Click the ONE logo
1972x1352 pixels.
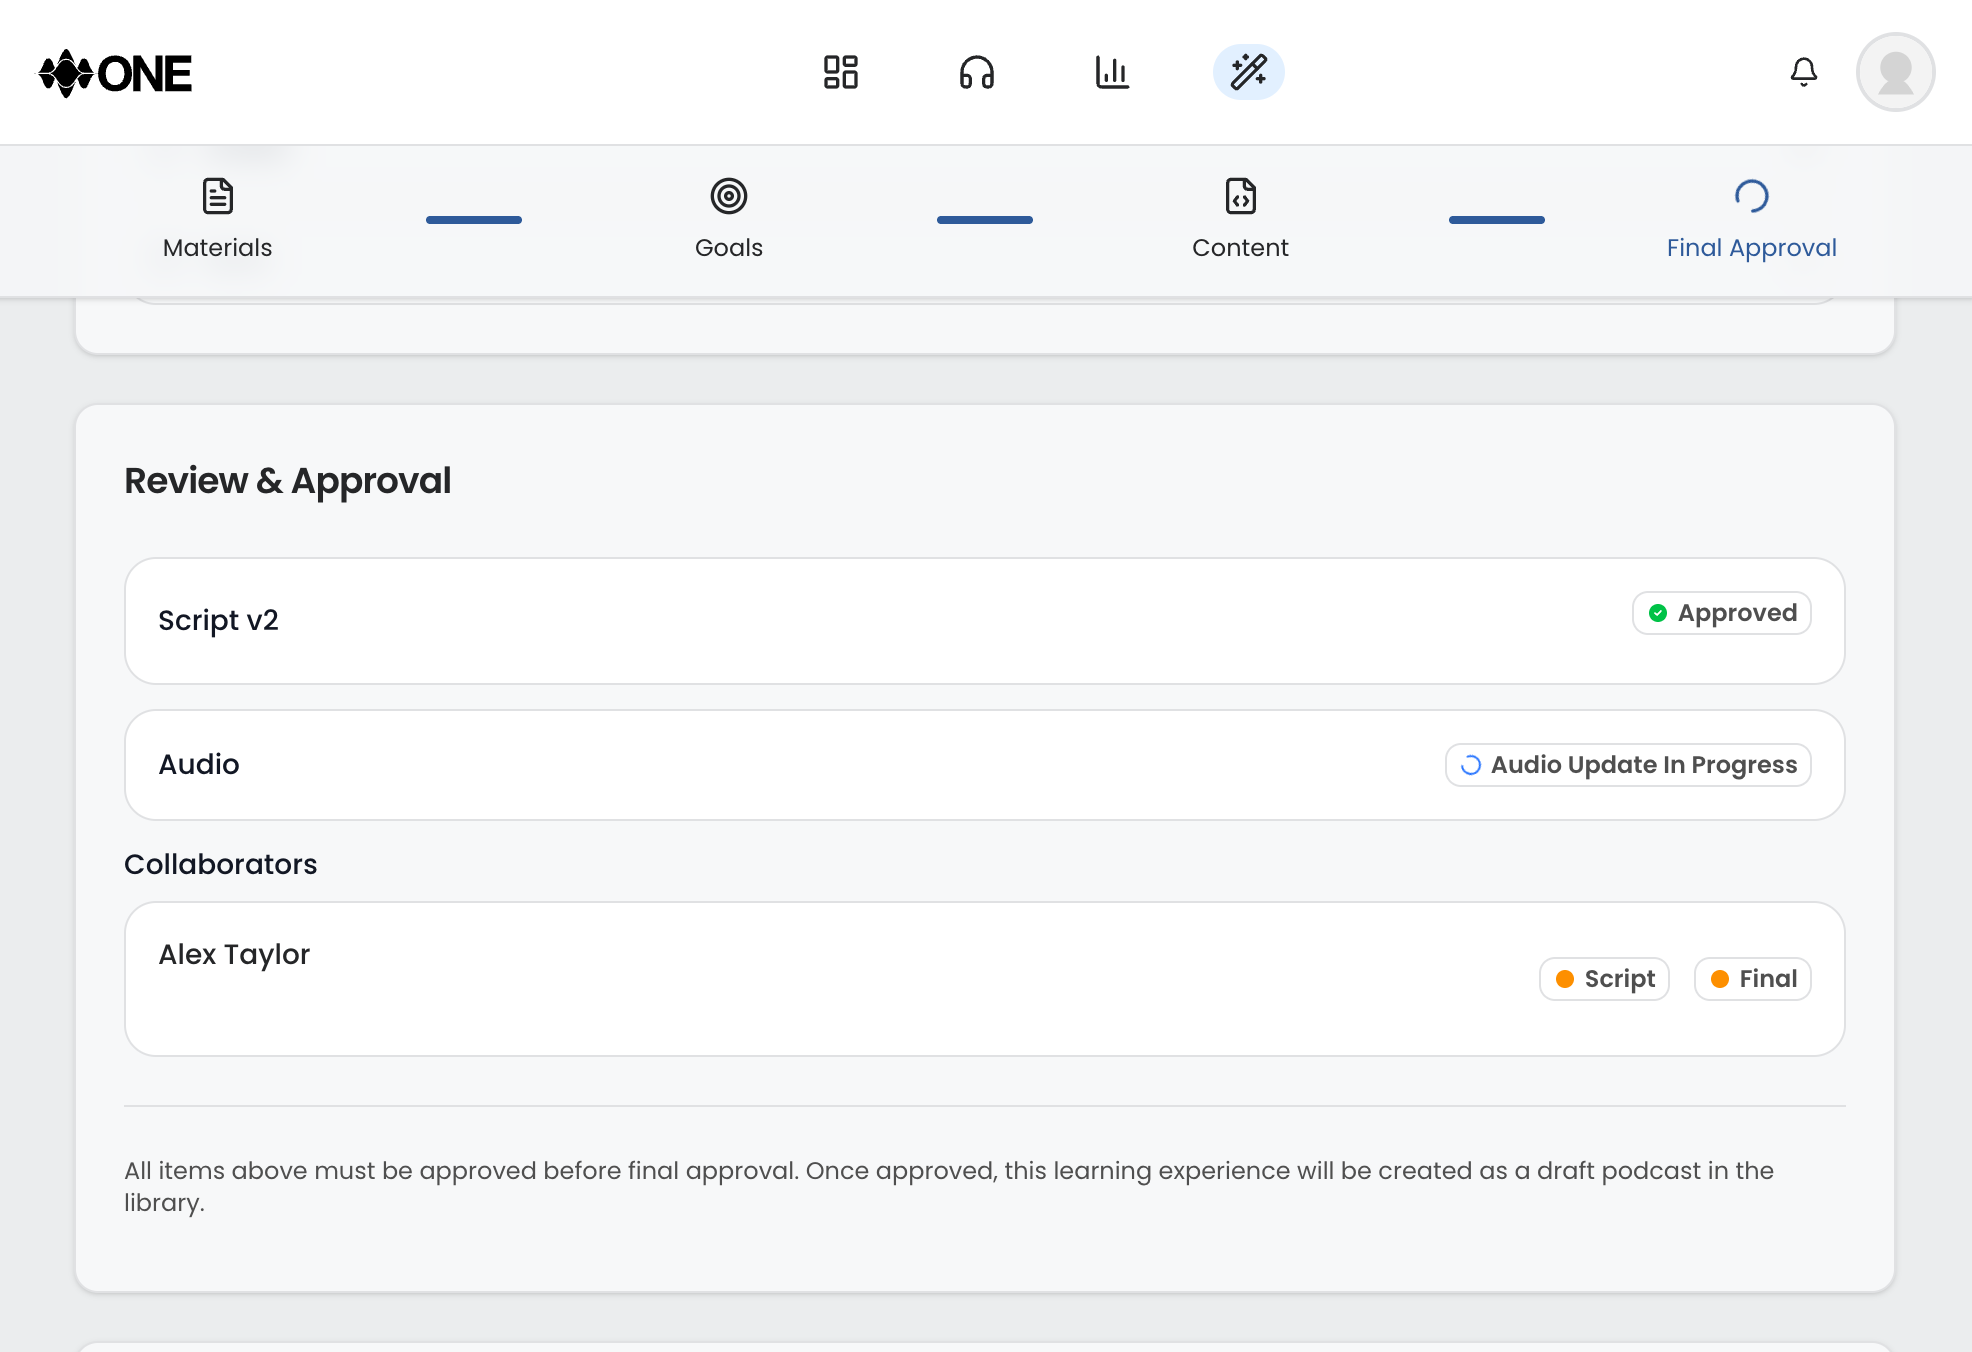tap(115, 72)
